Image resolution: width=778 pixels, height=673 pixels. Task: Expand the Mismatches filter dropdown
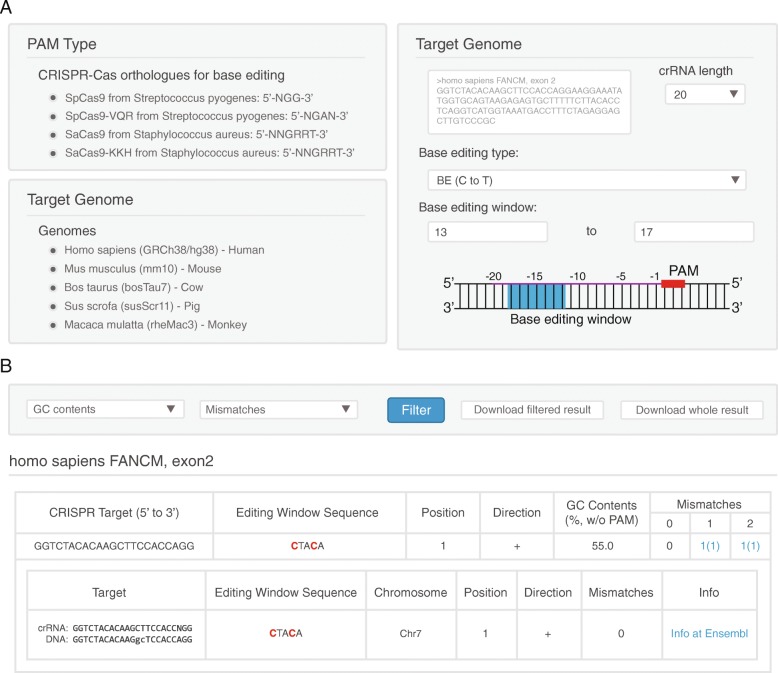click(x=278, y=409)
